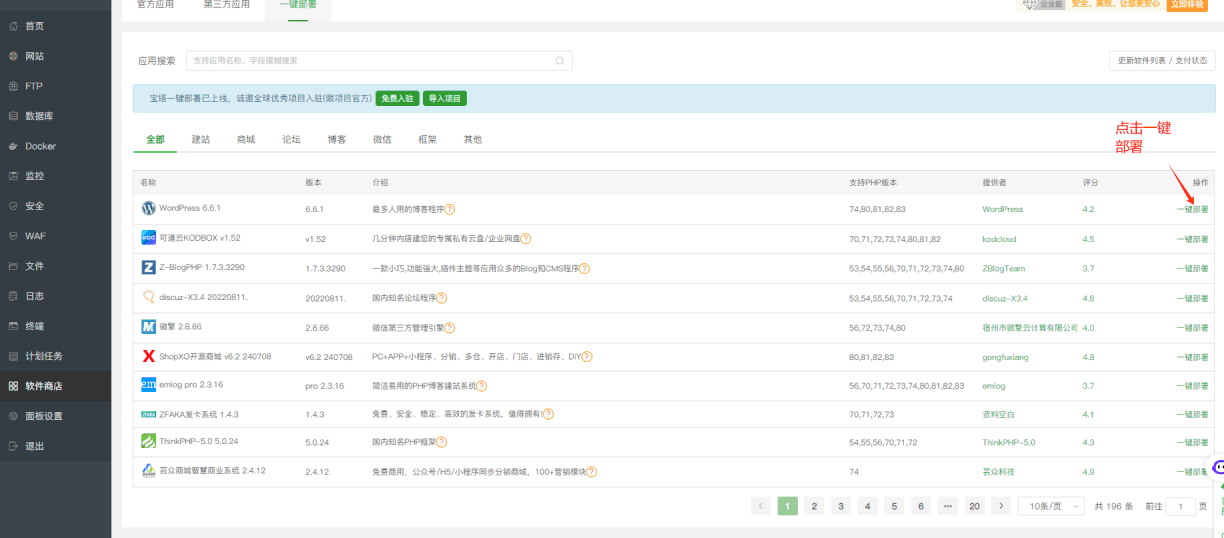This screenshot has height=538, width=1224.
Task: Click the next page arrow
Action: (1001, 506)
